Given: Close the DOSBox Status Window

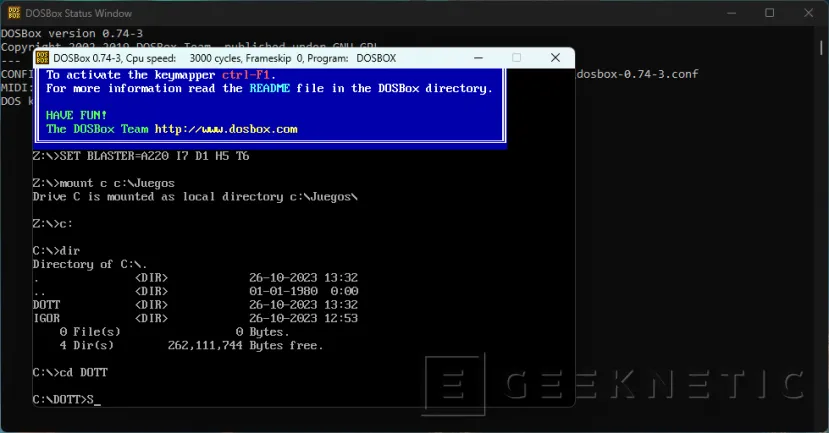Looking at the screenshot, I should tap(808, 13).
